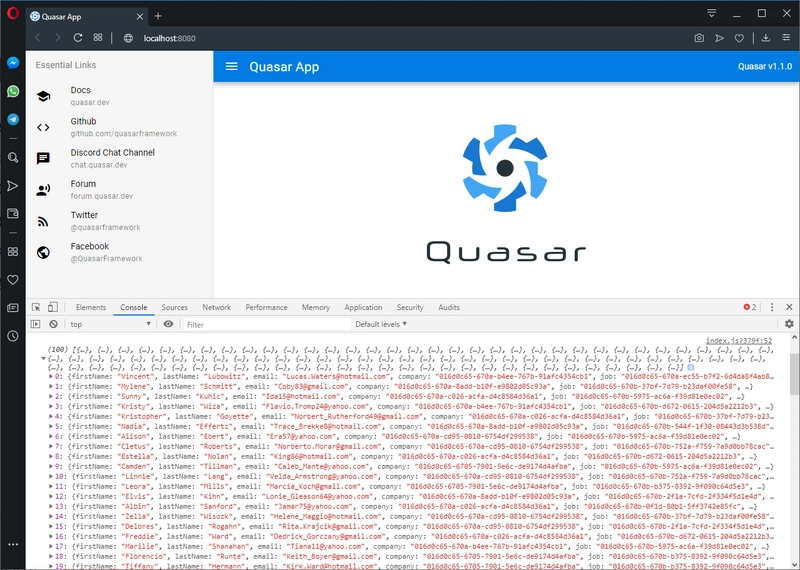Go forward to the next page
Screen dimensions: 800x570
pyautogui.click(x=57, y=38)
